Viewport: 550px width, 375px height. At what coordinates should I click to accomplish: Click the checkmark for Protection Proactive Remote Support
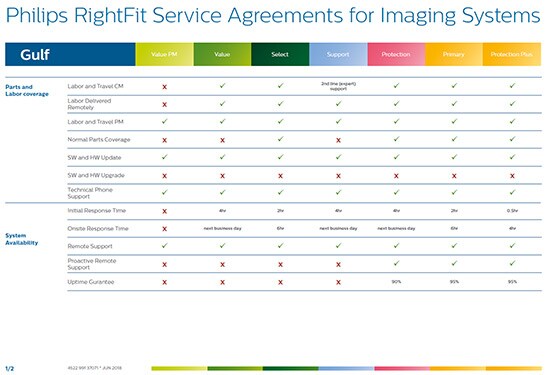(x=396, y=263)
